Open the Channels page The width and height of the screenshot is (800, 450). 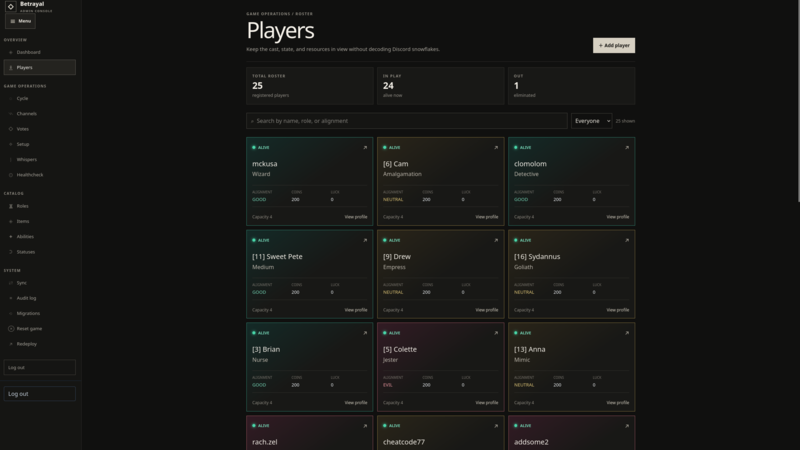[x=39, y=114]
